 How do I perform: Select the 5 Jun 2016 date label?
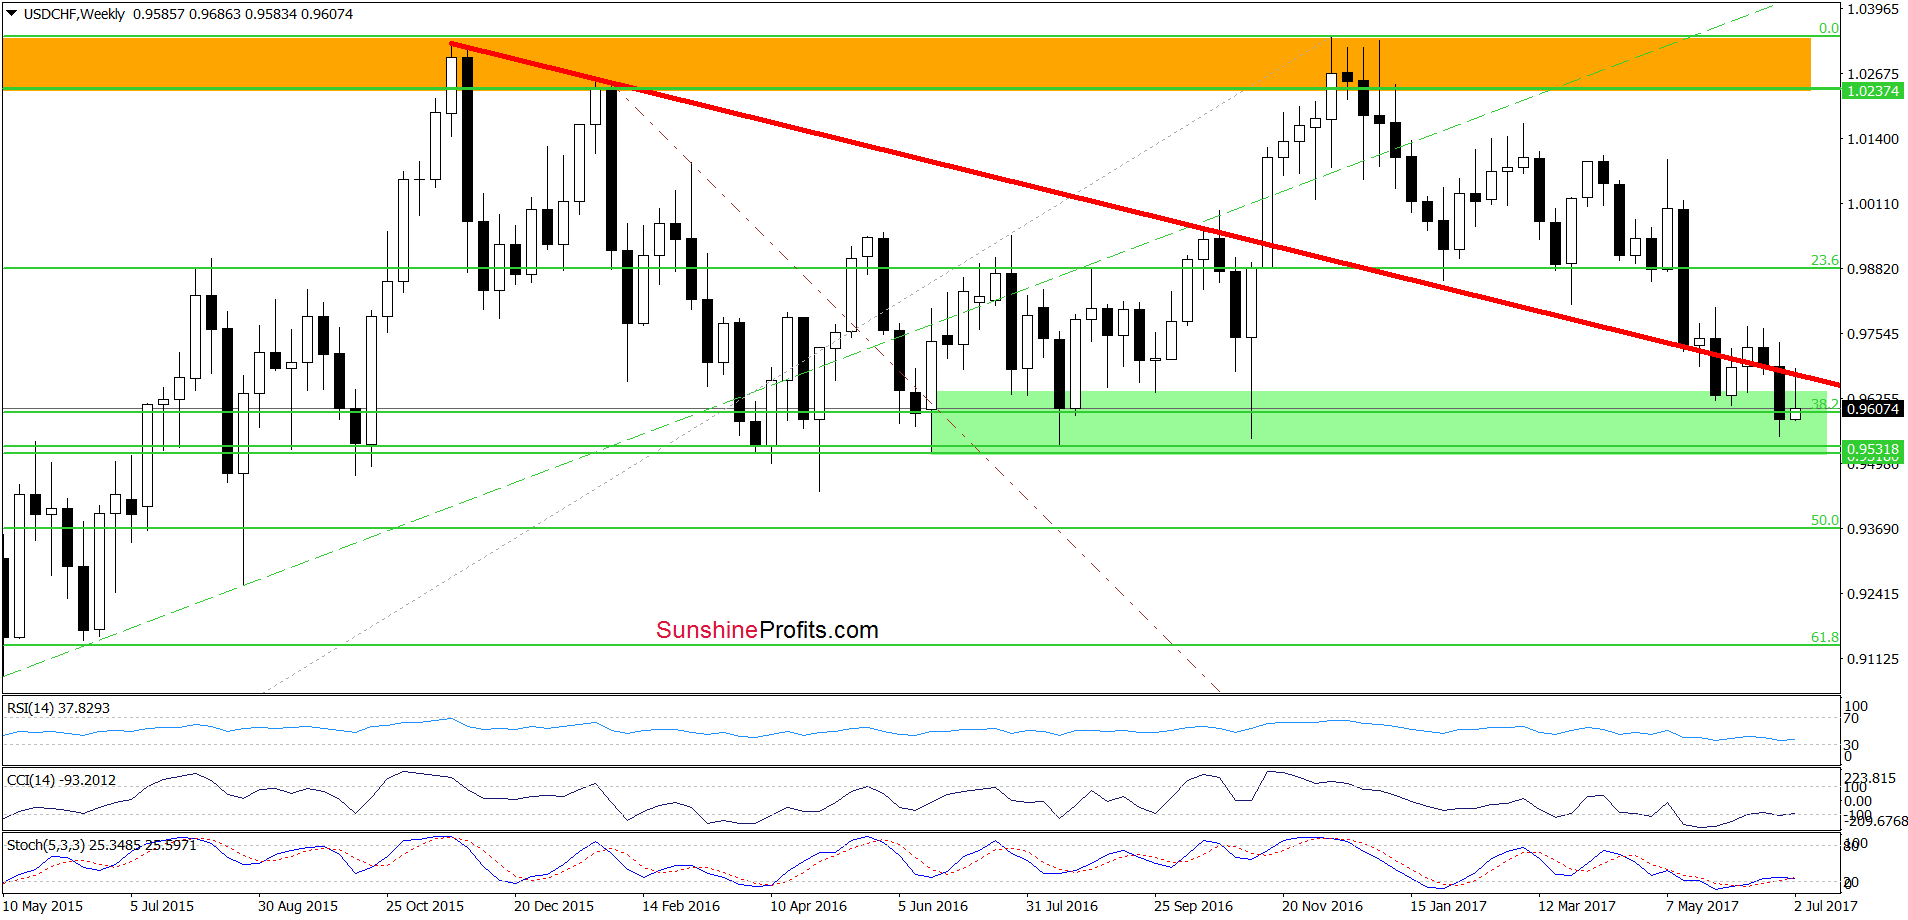pos(933,906)
